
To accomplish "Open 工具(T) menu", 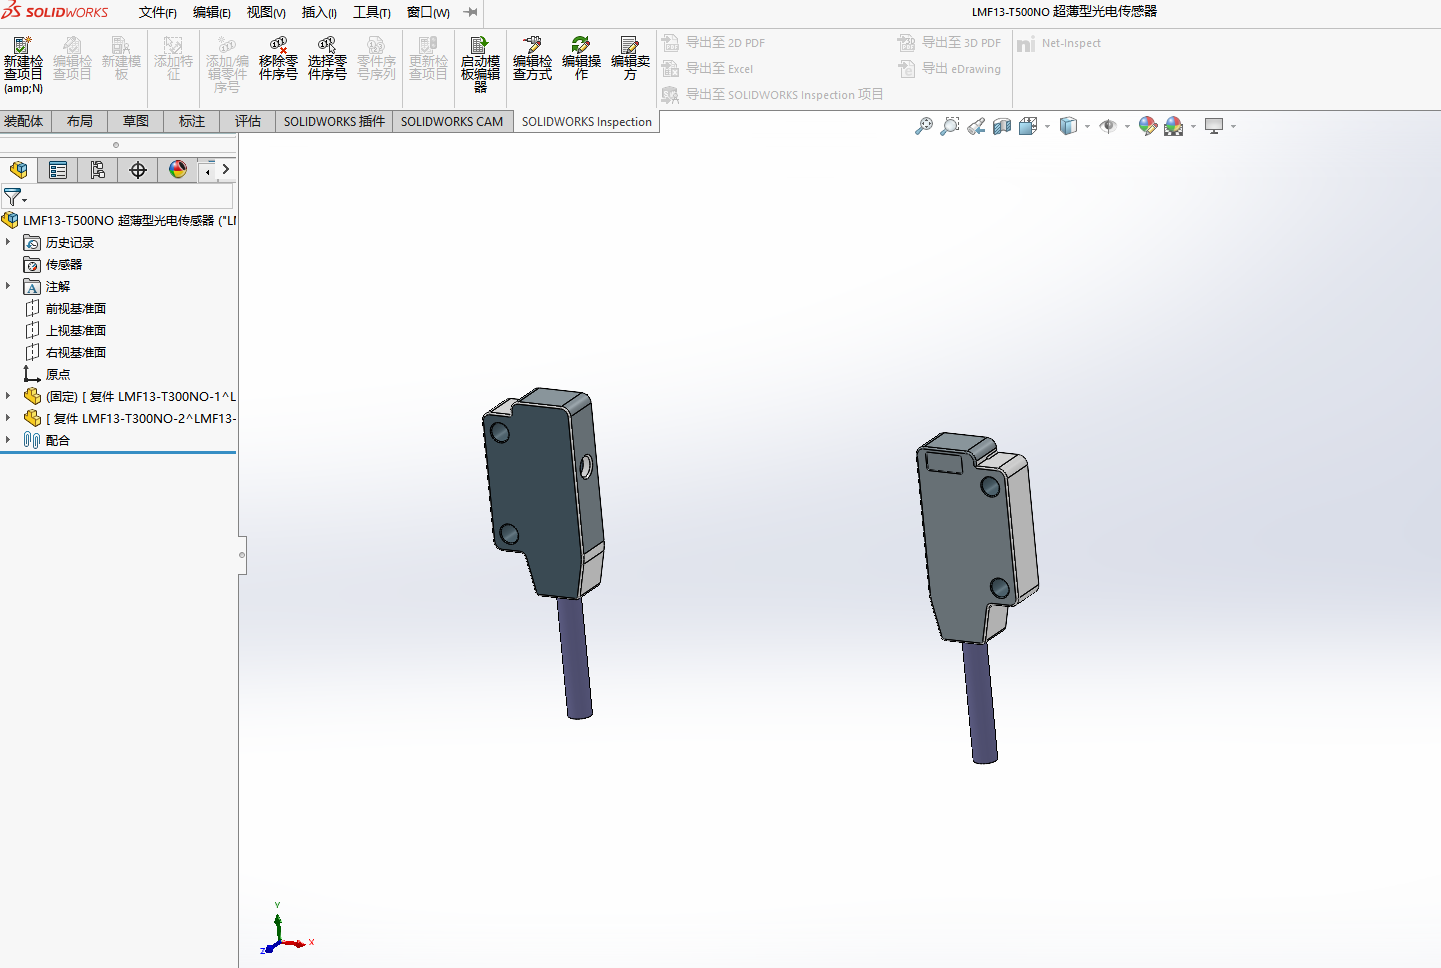I will [x=372, y=12].
